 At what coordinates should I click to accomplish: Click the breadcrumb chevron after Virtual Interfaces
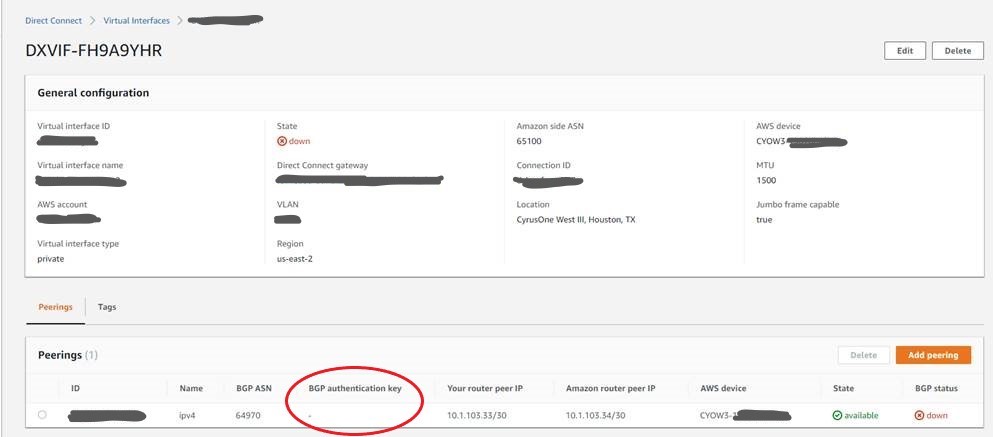pyautogui.click(x=180, y=20)
